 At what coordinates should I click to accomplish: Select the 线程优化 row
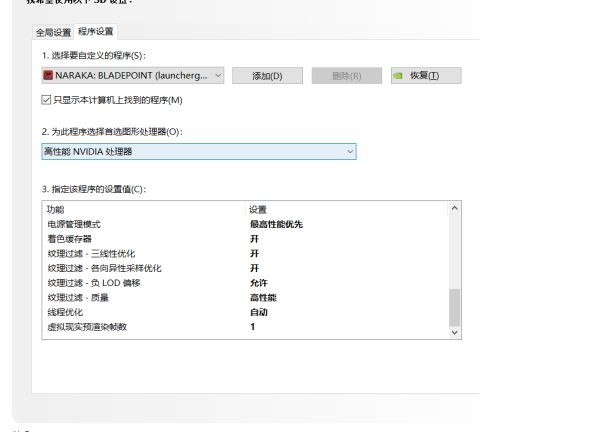[x=245, y=312]
